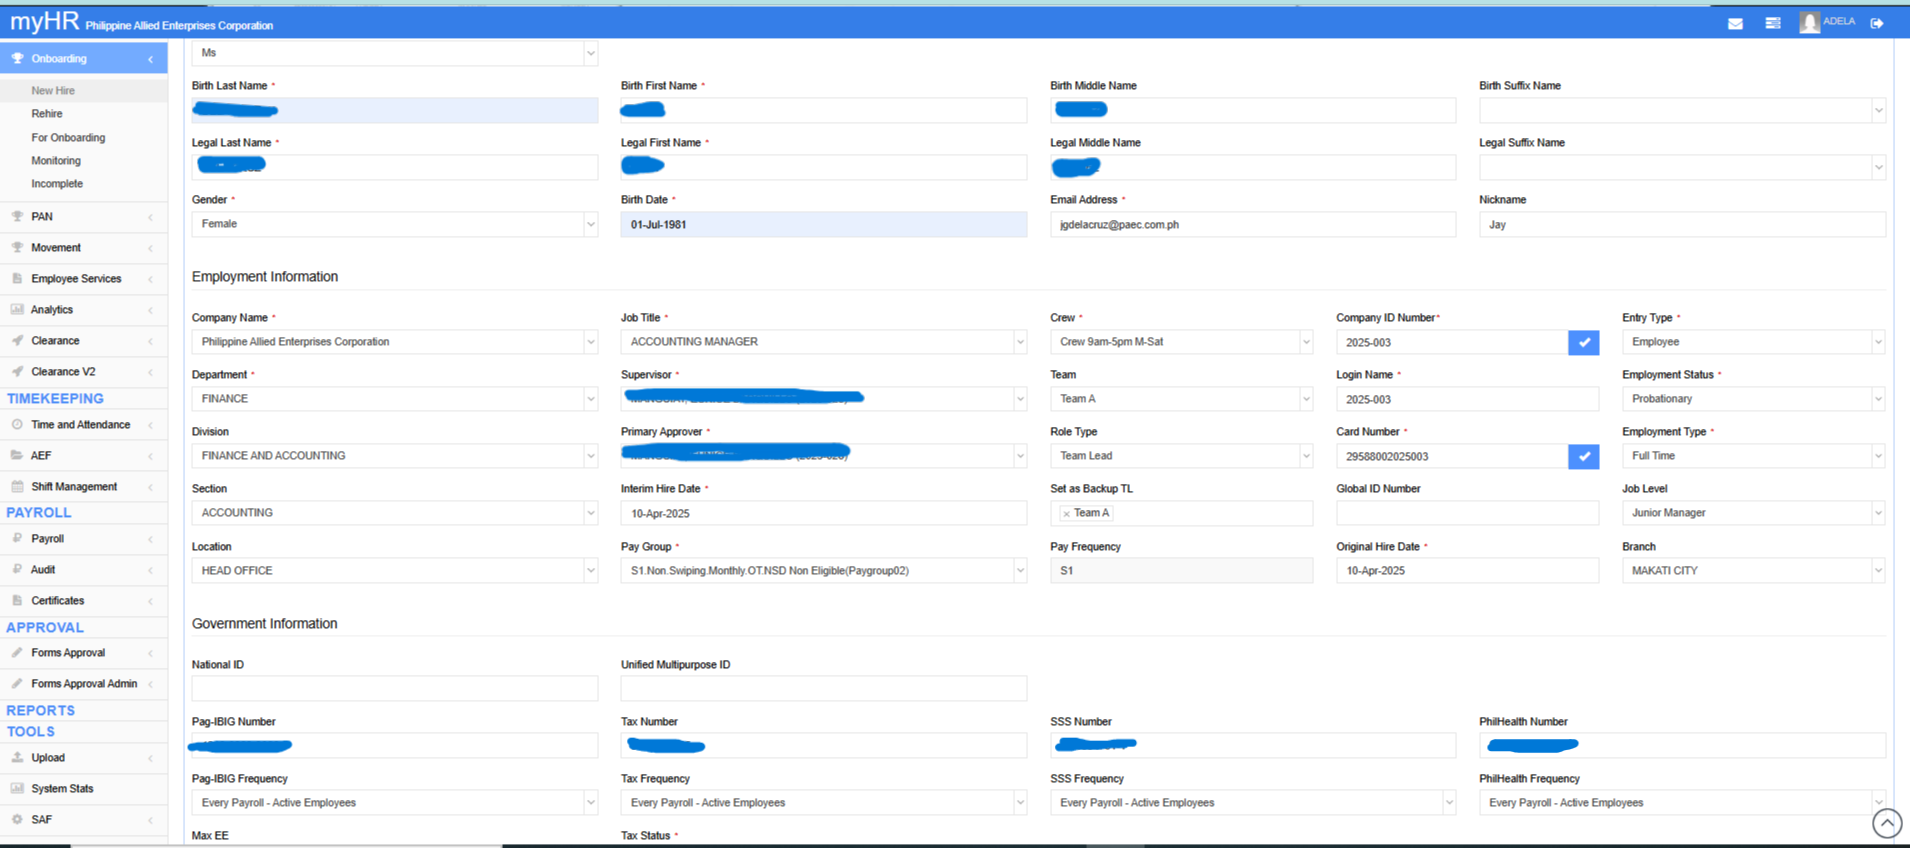This screenshot has height=848, width=1910.
Task: Click the Unified Multipurpose ID field
Action: [824, 688]
